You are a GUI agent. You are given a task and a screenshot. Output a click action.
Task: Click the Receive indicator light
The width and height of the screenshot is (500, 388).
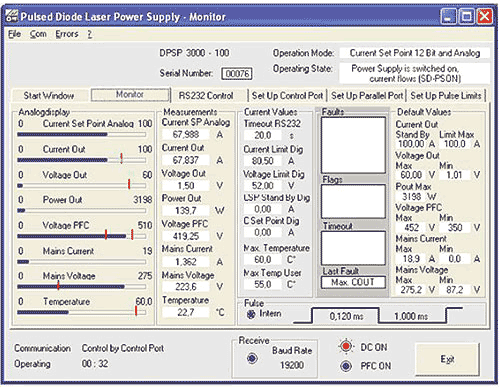[252, 359]
